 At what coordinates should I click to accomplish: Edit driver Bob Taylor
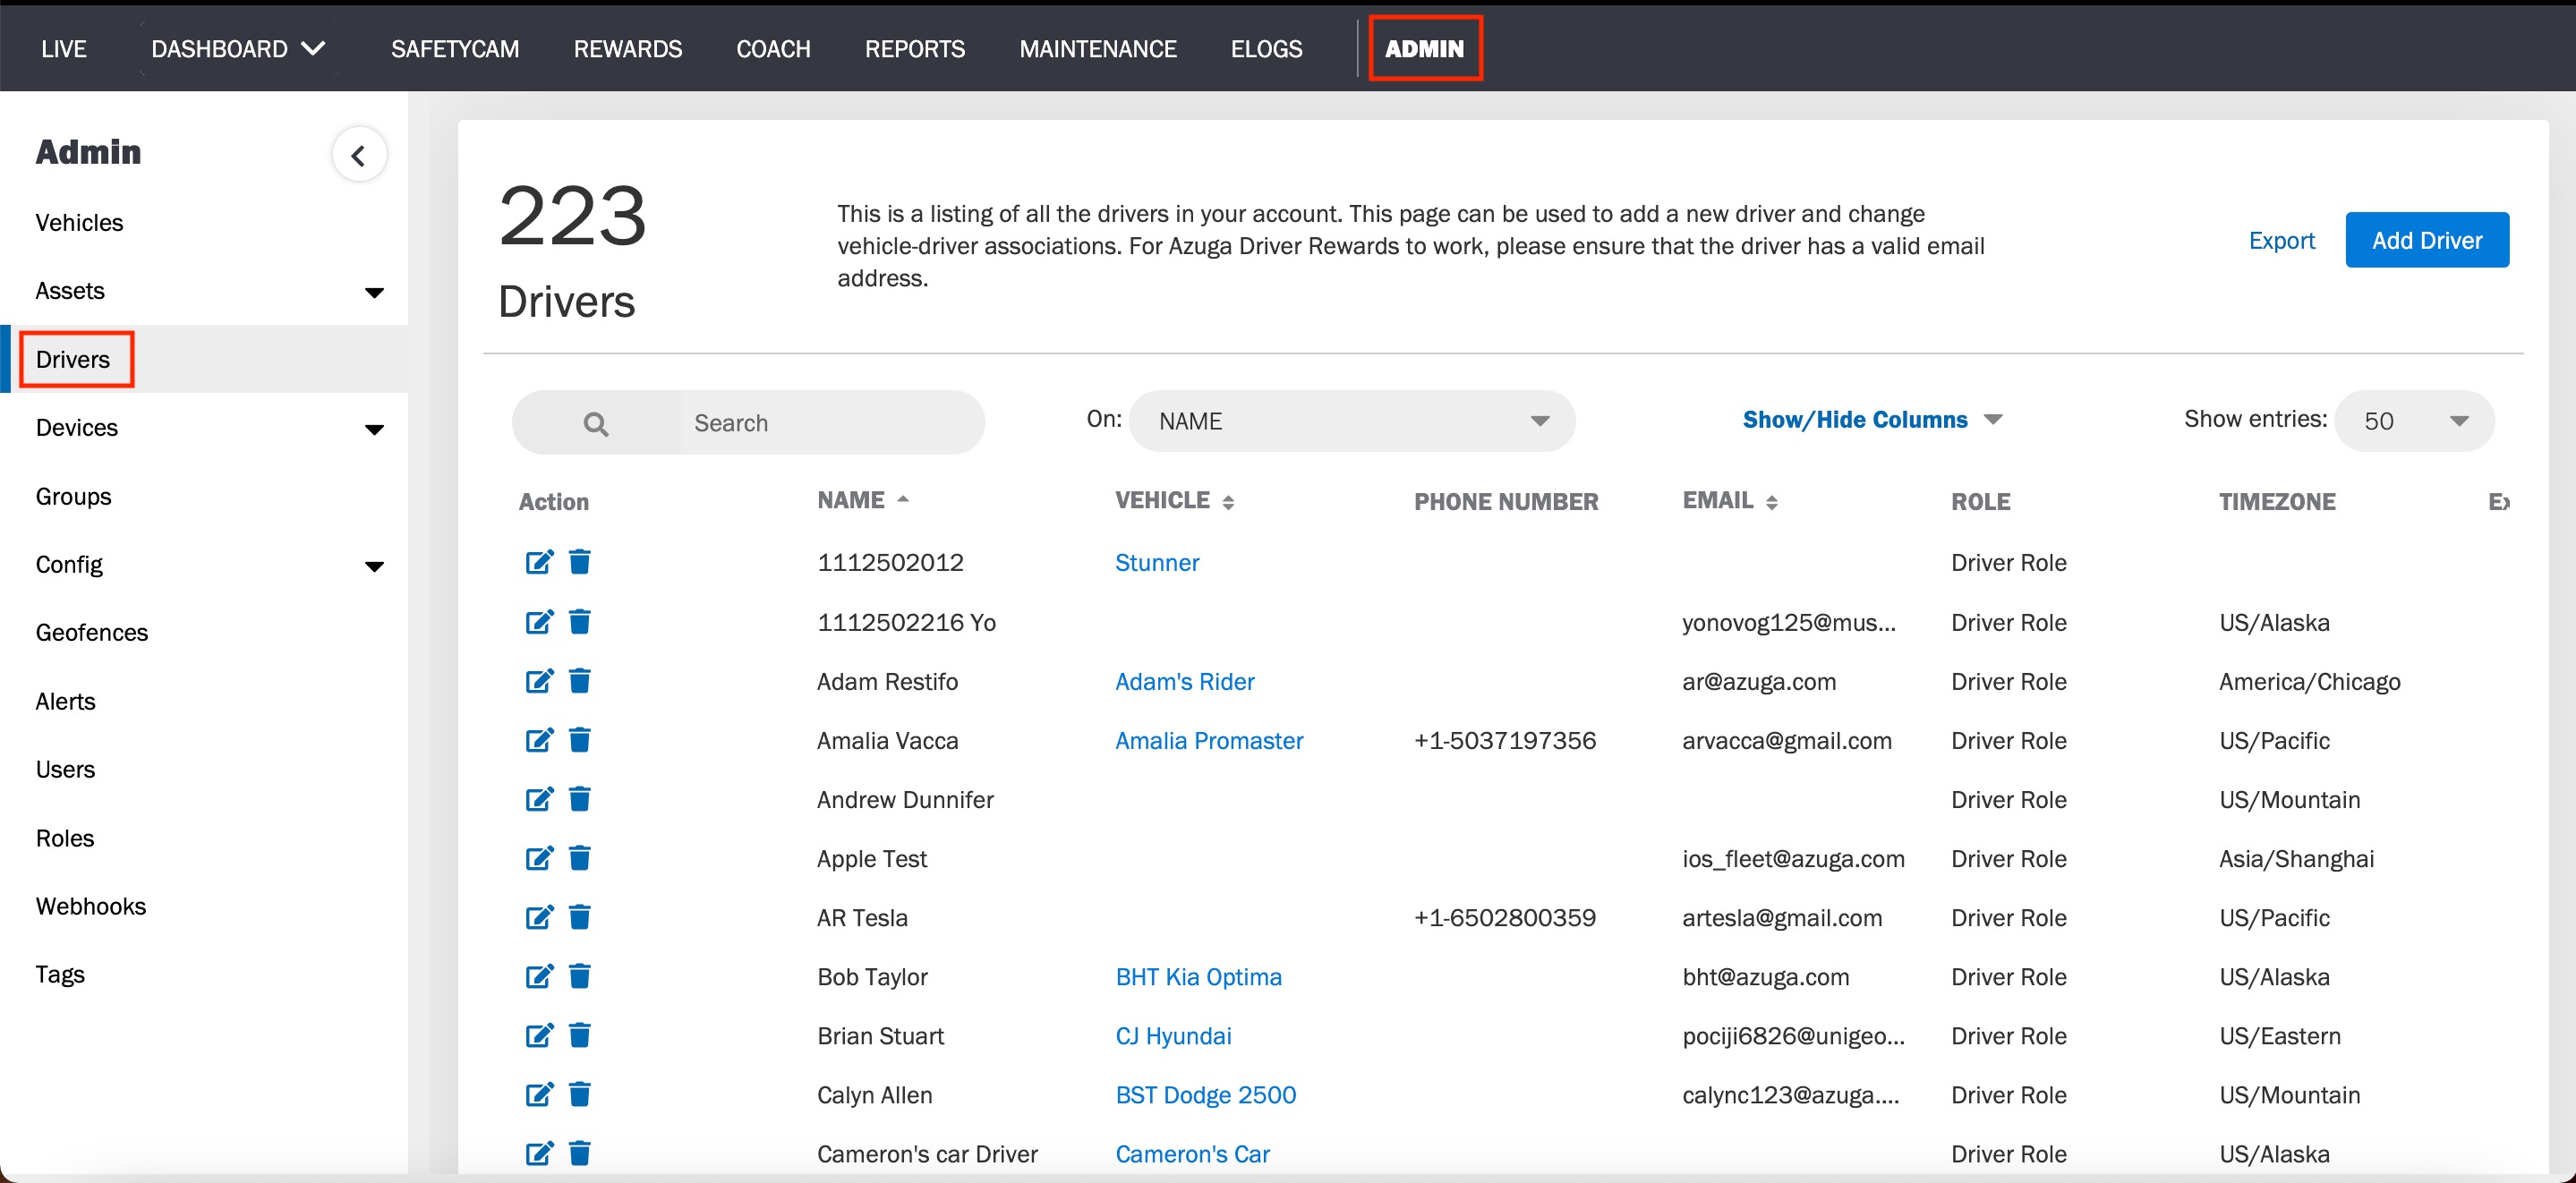539,976
